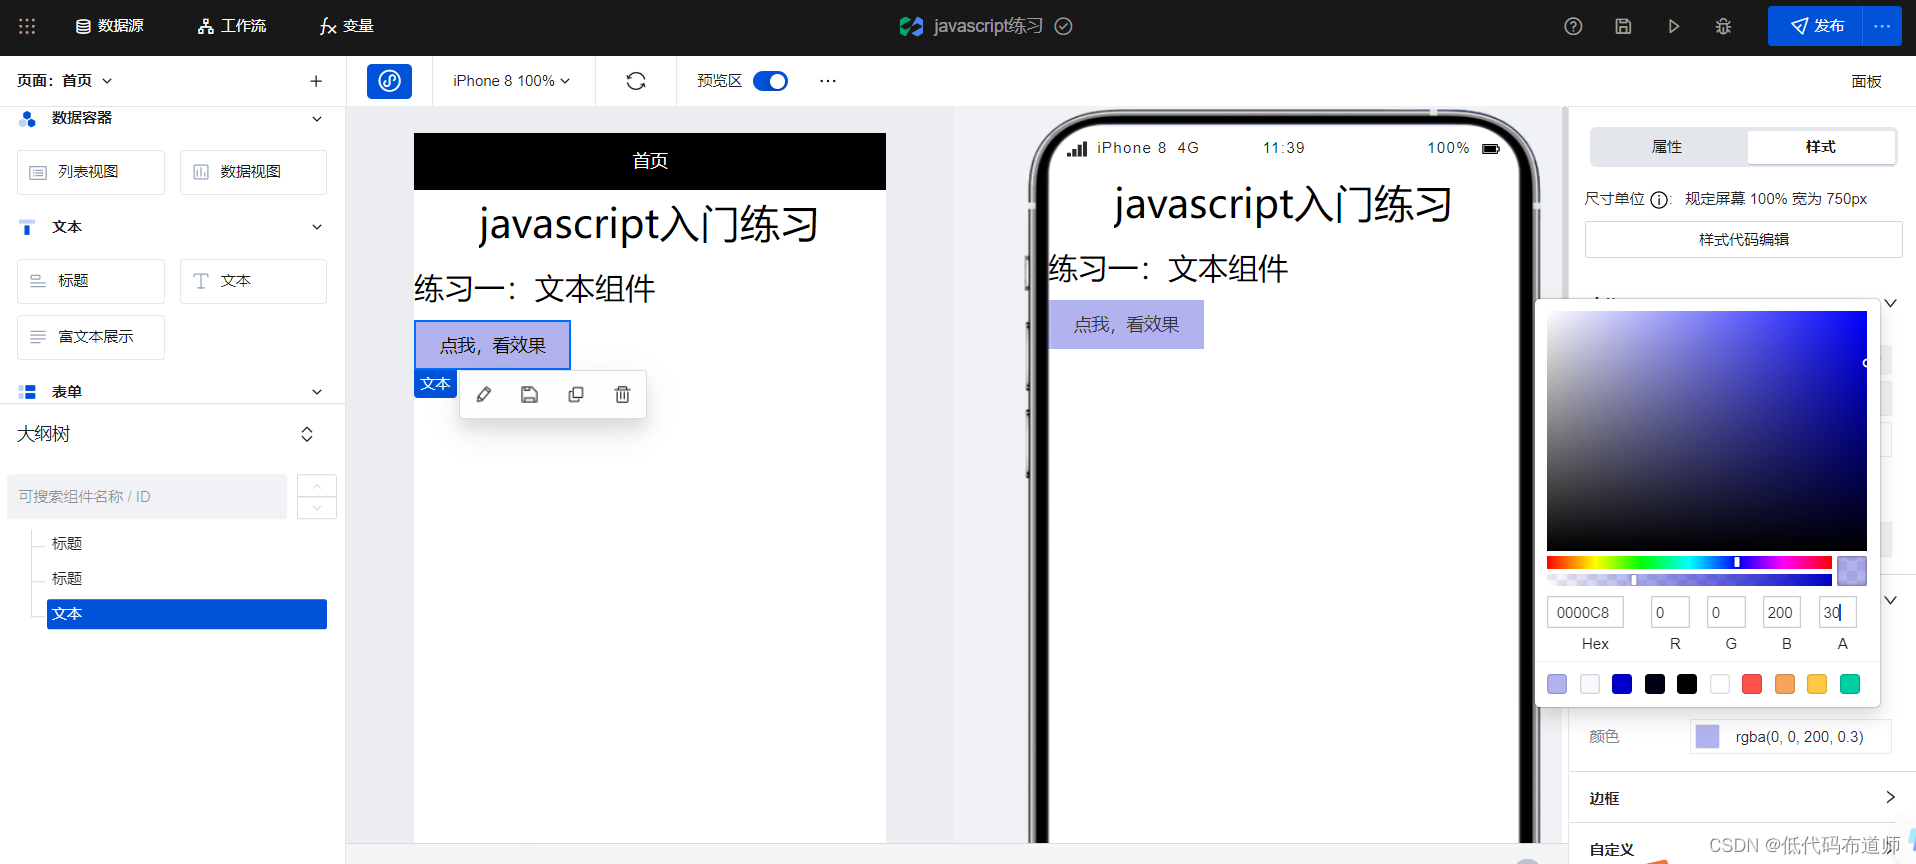Click the pencil edit icon on component toolbar
This screenshot has width=1916, height=864.
point(484,395)
